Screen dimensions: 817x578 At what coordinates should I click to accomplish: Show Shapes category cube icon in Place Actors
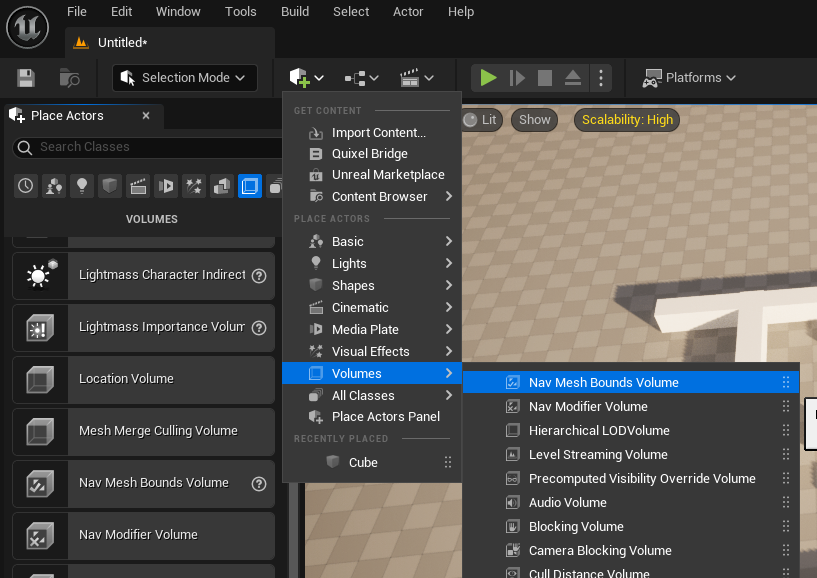click(x=109, y=186)
